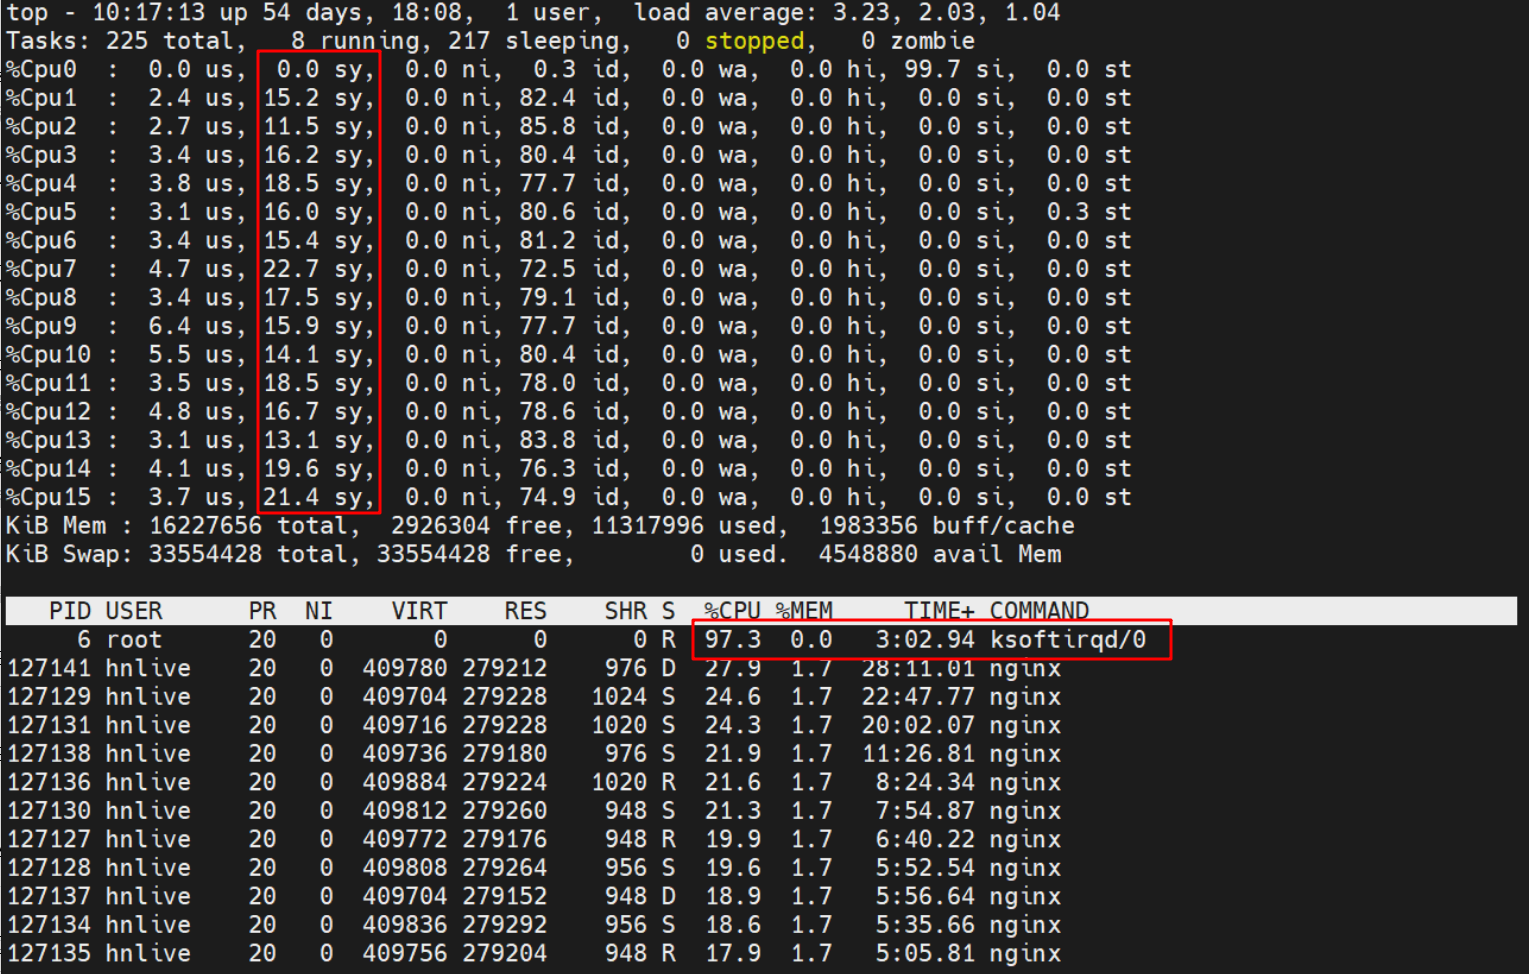The height and width of the screenshot is (974, 1529).
Task: Click the %MEM column header
Action: coord(804,611)
